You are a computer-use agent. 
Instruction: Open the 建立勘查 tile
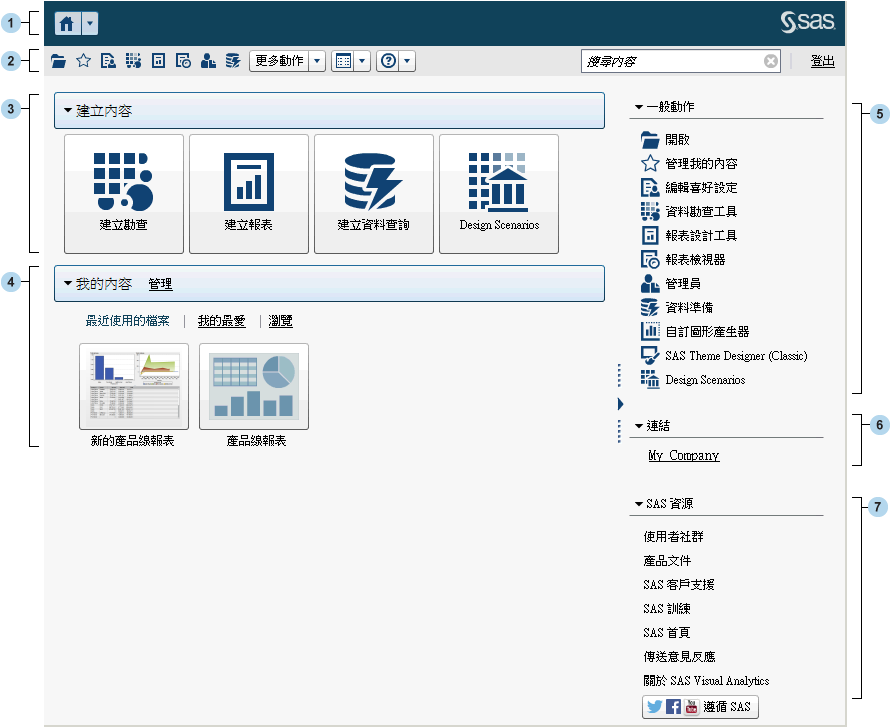point(124,193)
